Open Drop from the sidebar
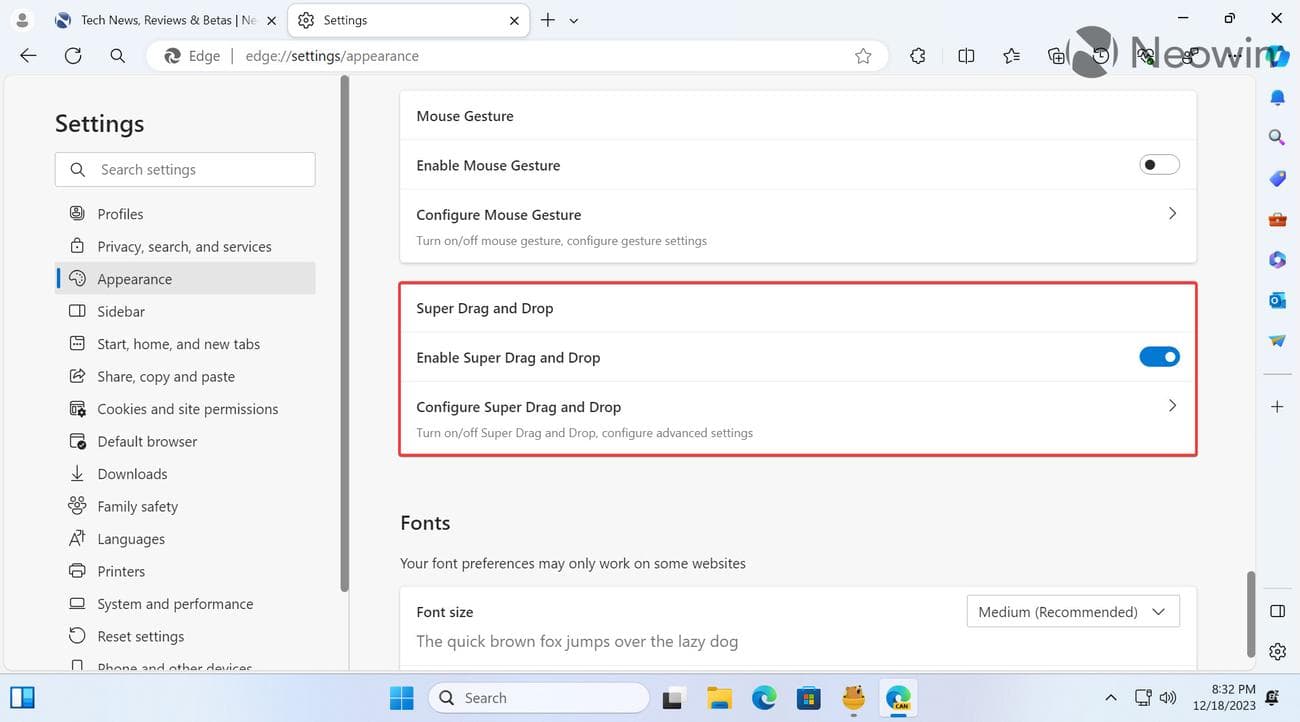The image size is (1300, 722). point(1276,340)
